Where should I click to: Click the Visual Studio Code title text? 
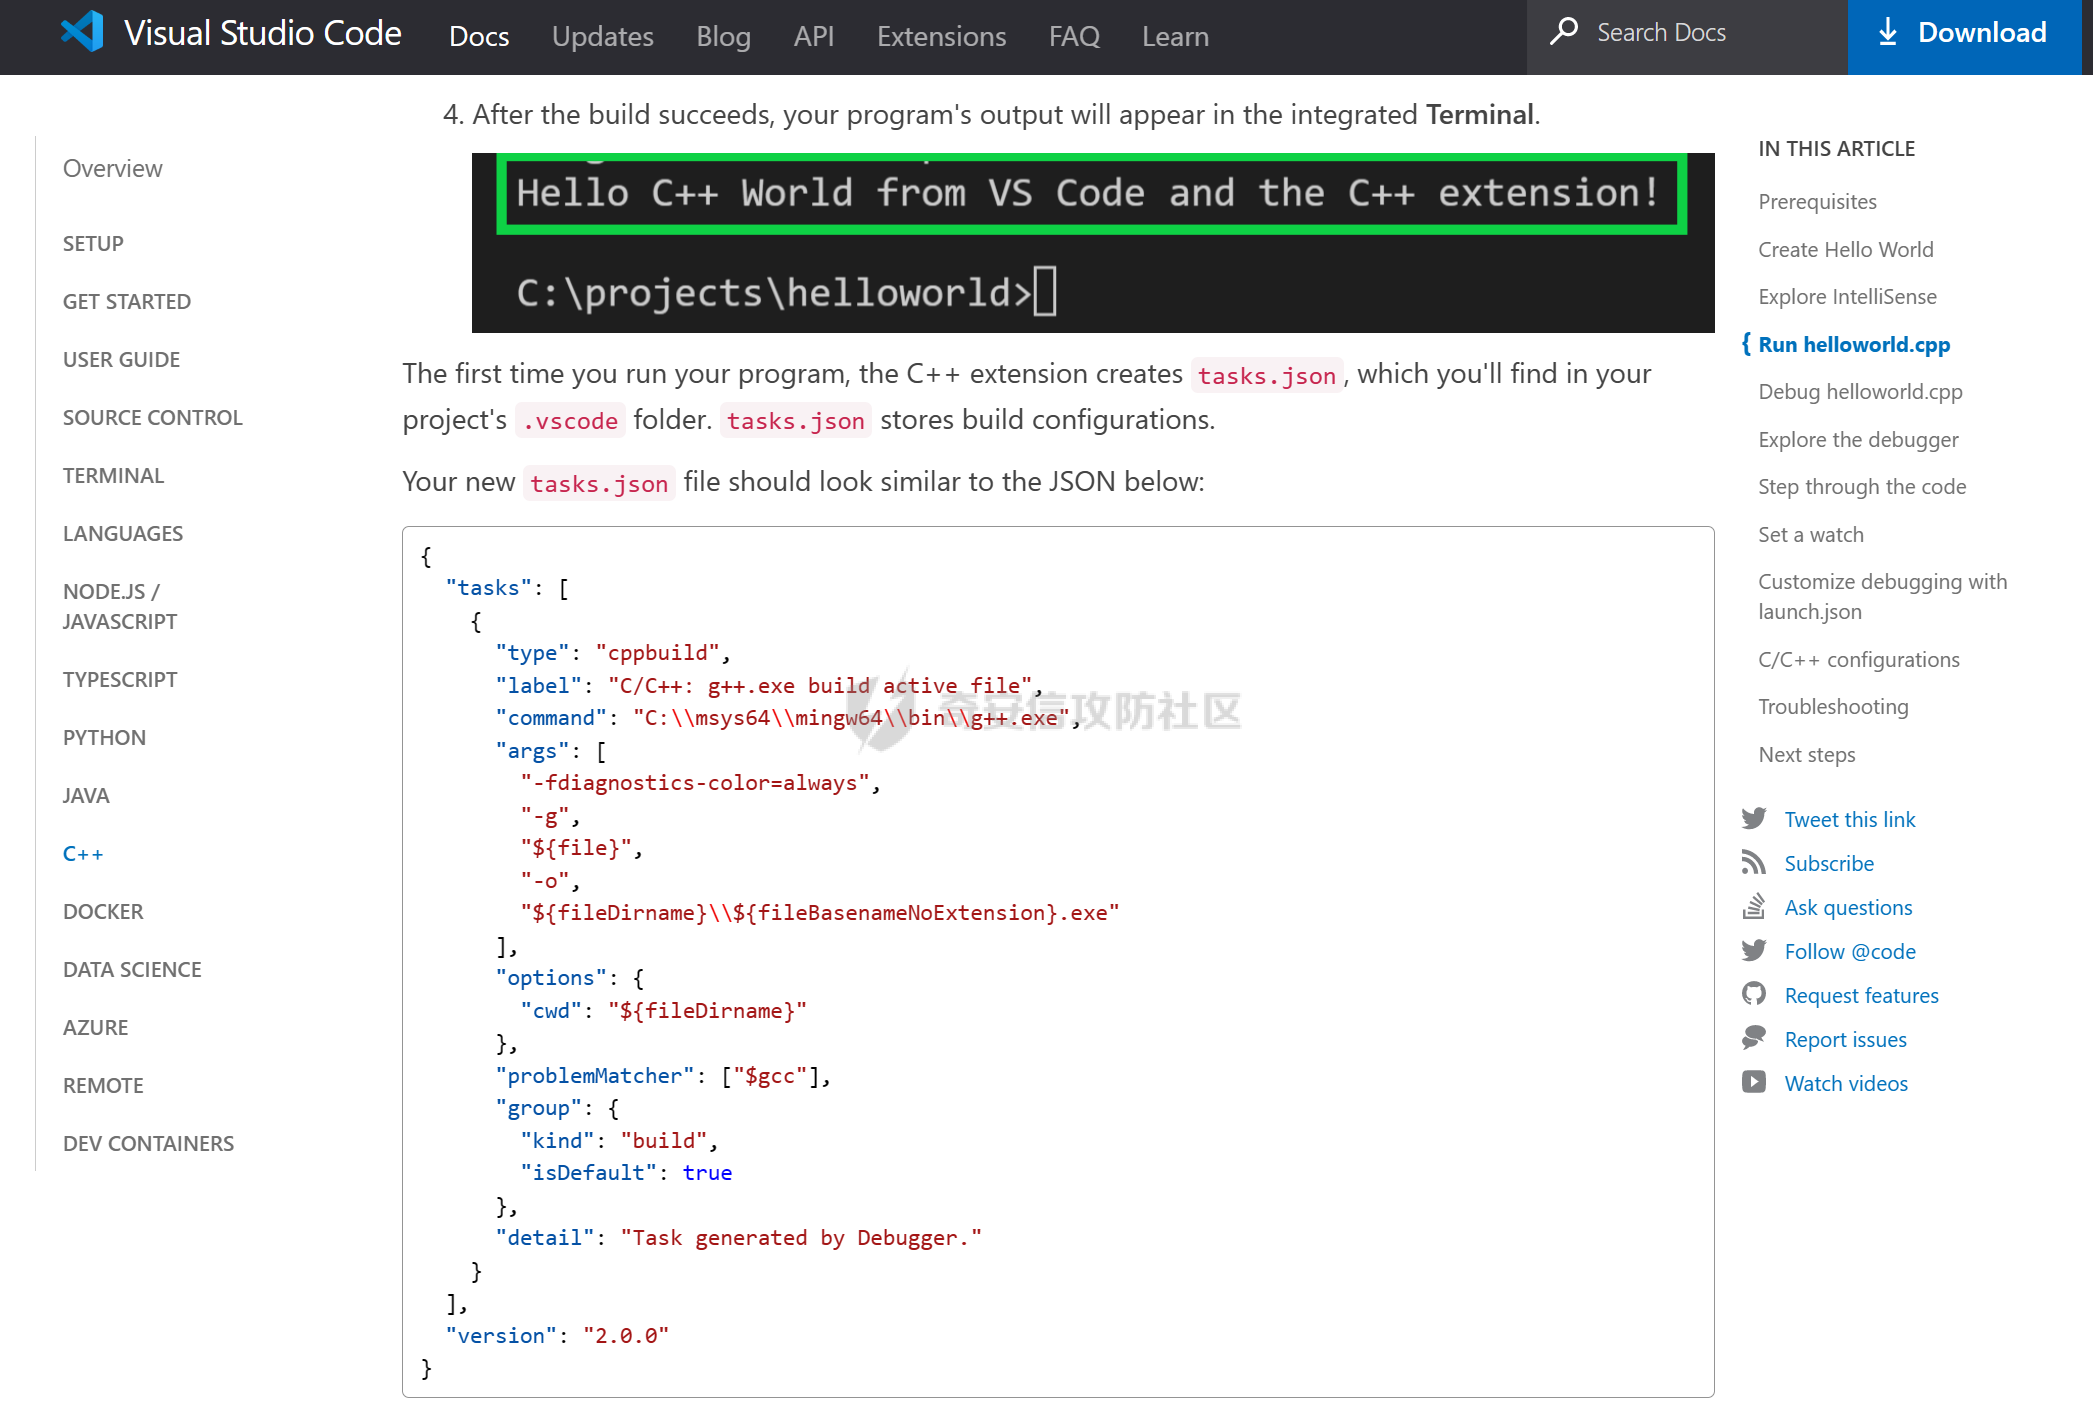(263, 33)
